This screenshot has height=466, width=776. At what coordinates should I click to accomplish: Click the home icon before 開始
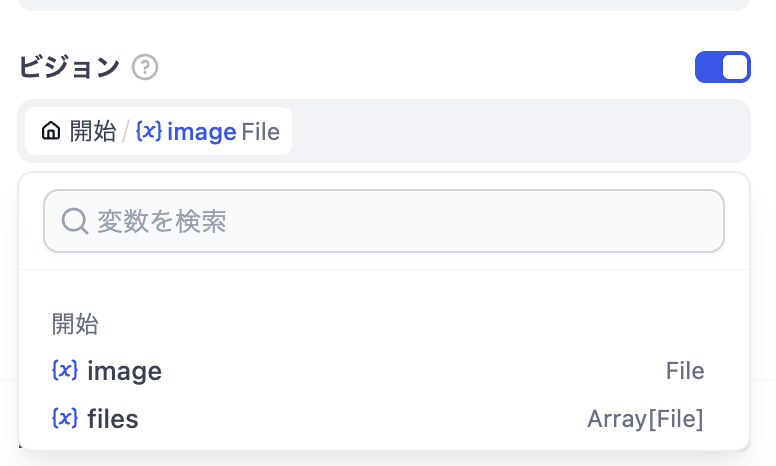[50, 131]
